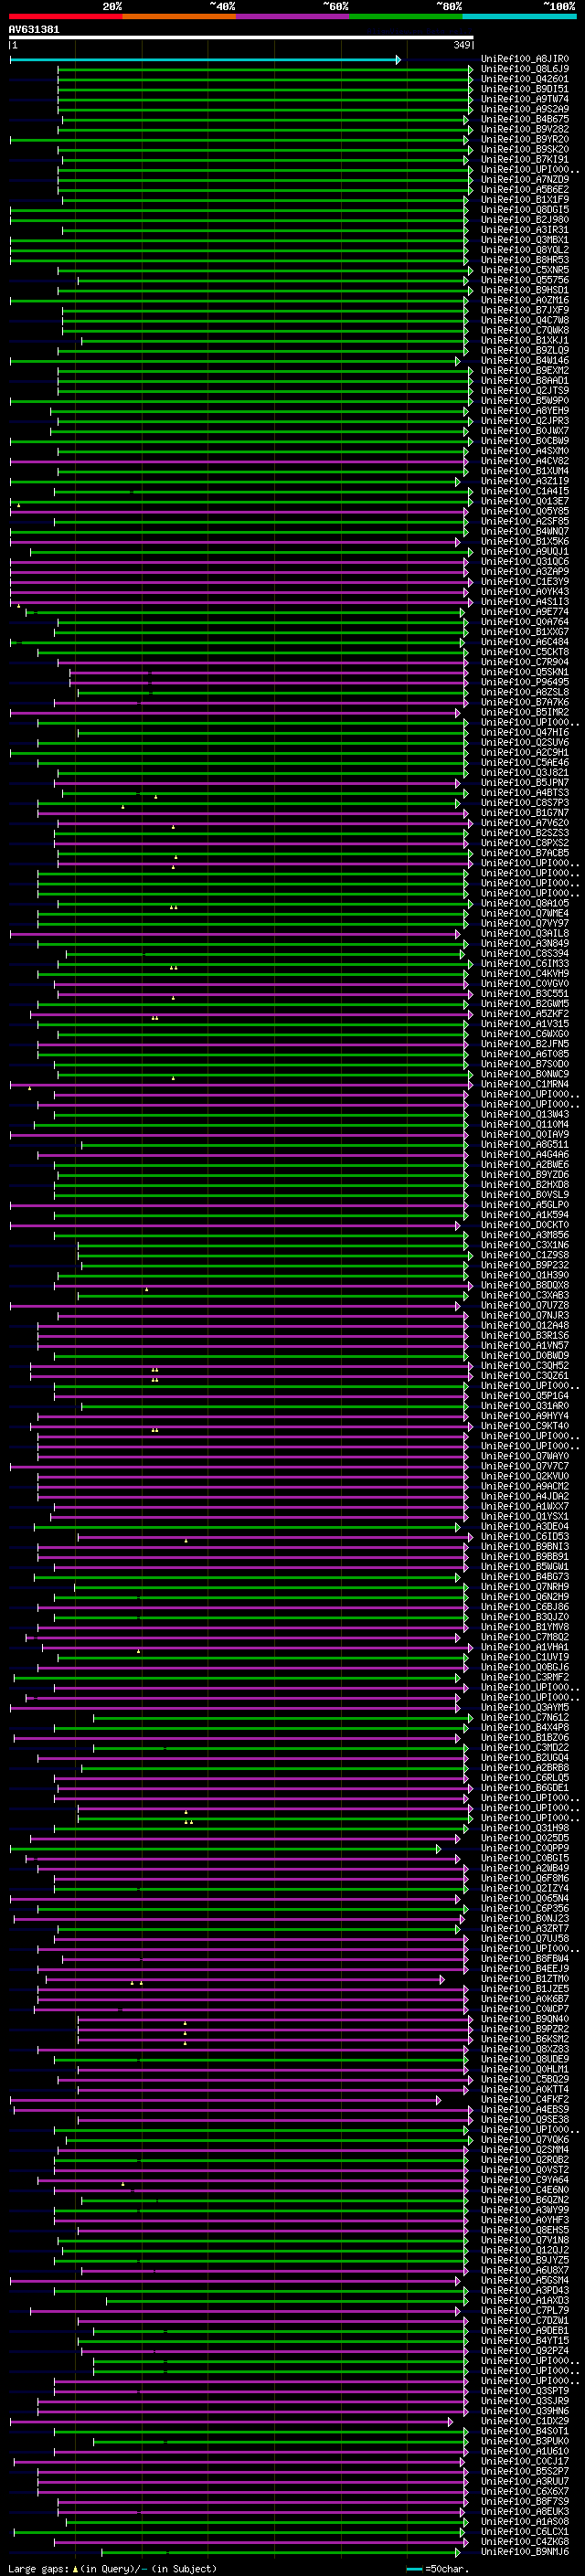Screen dimensions: 585x2576
Task: Click the red ~20% identity legend segment
Action: 65,16
